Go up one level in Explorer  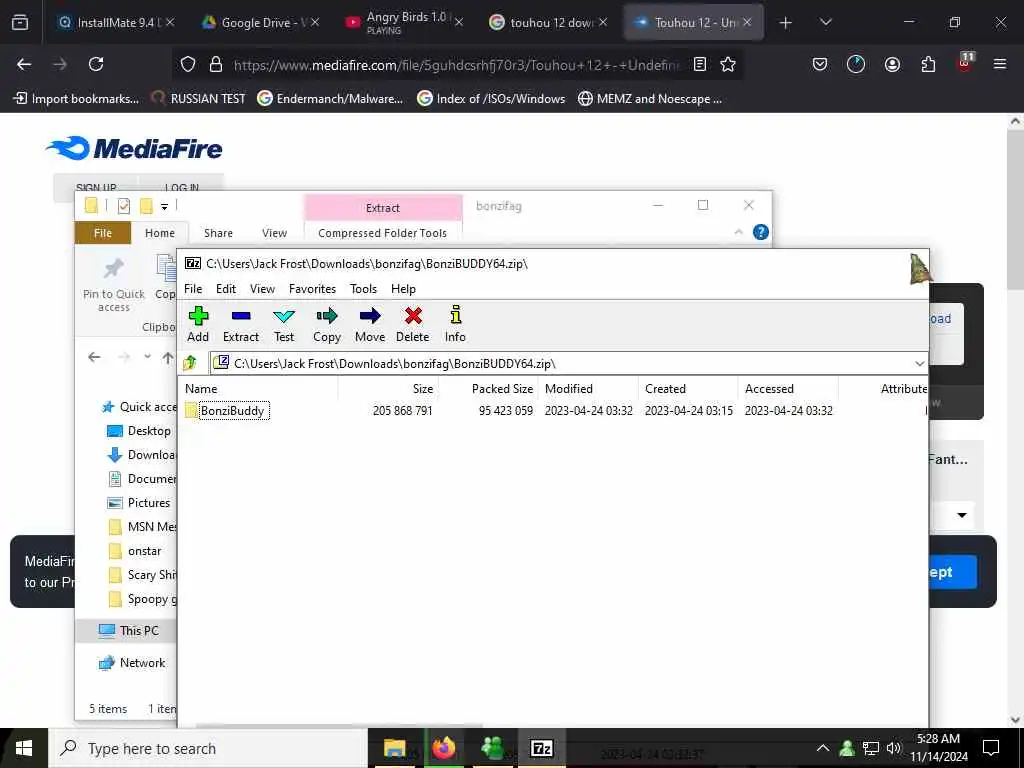[x=168, y=357]
